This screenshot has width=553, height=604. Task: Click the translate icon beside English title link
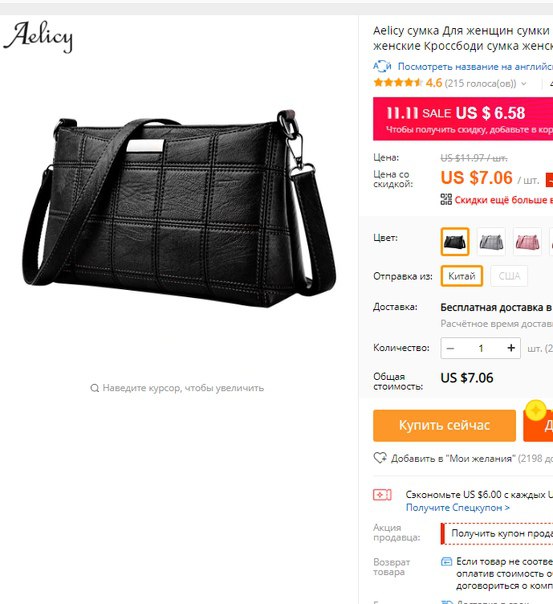(x=382, y=66)
